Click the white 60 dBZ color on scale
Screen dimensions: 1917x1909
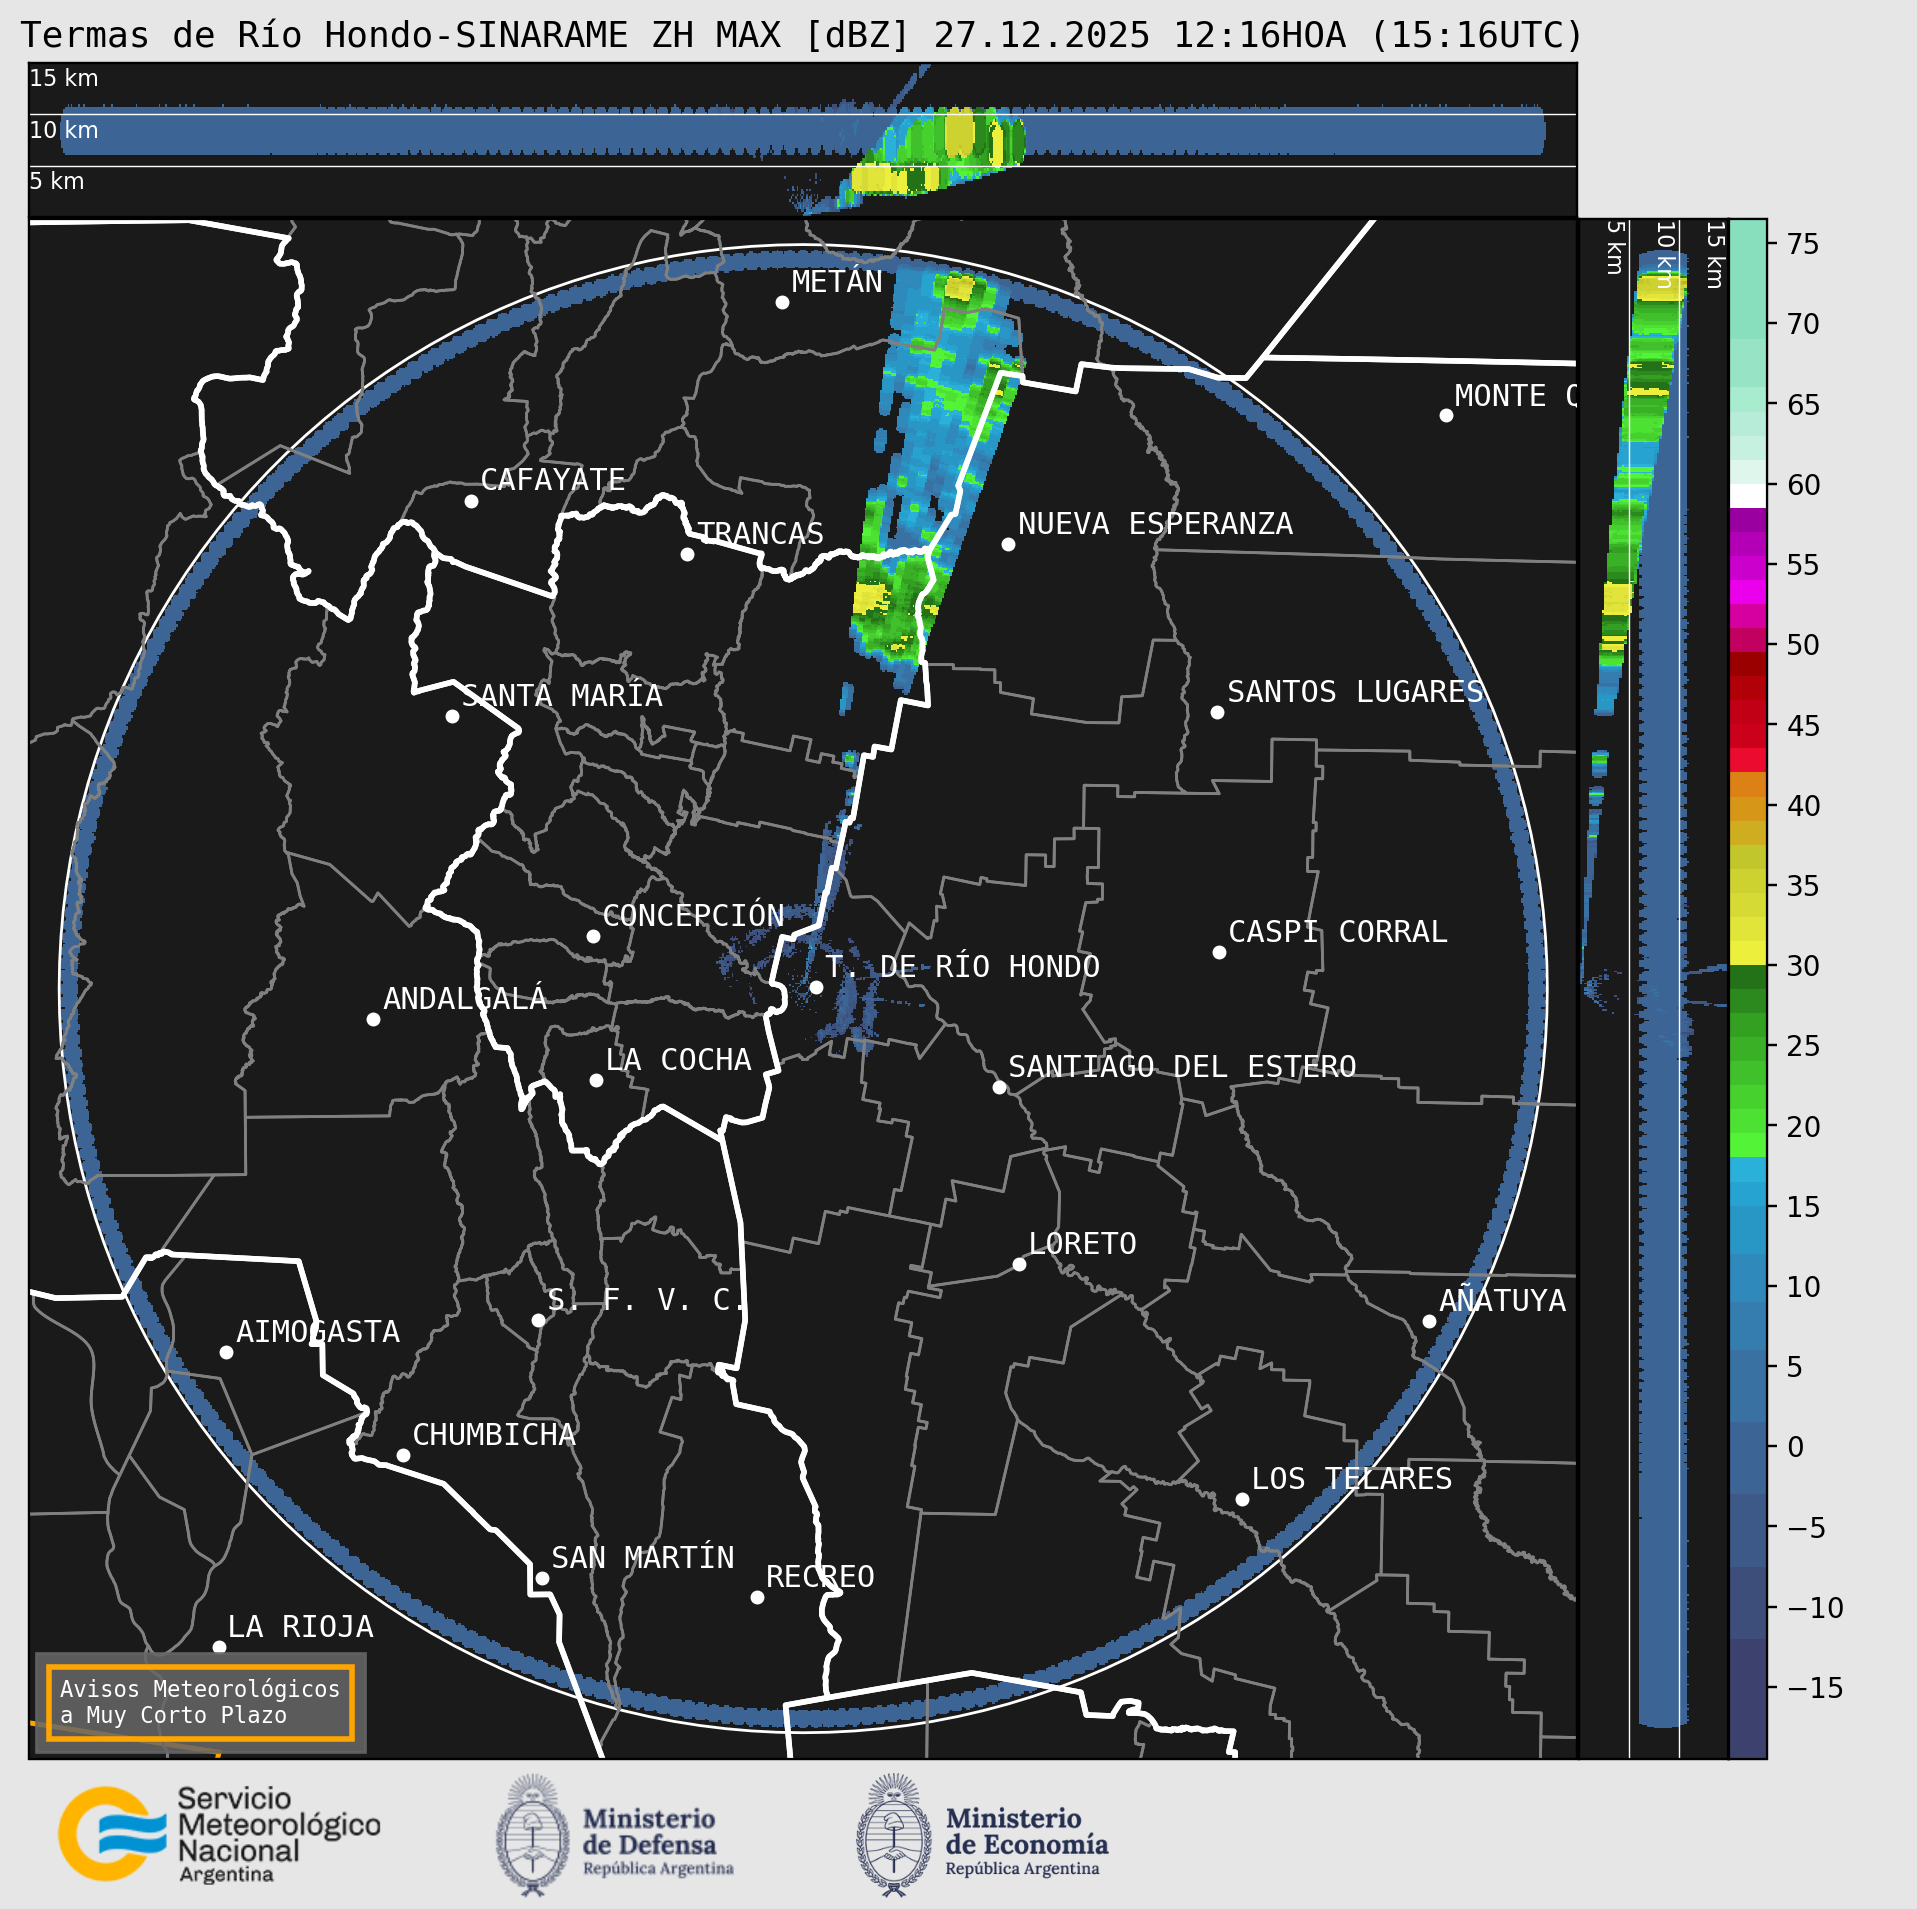point(1748,496)
